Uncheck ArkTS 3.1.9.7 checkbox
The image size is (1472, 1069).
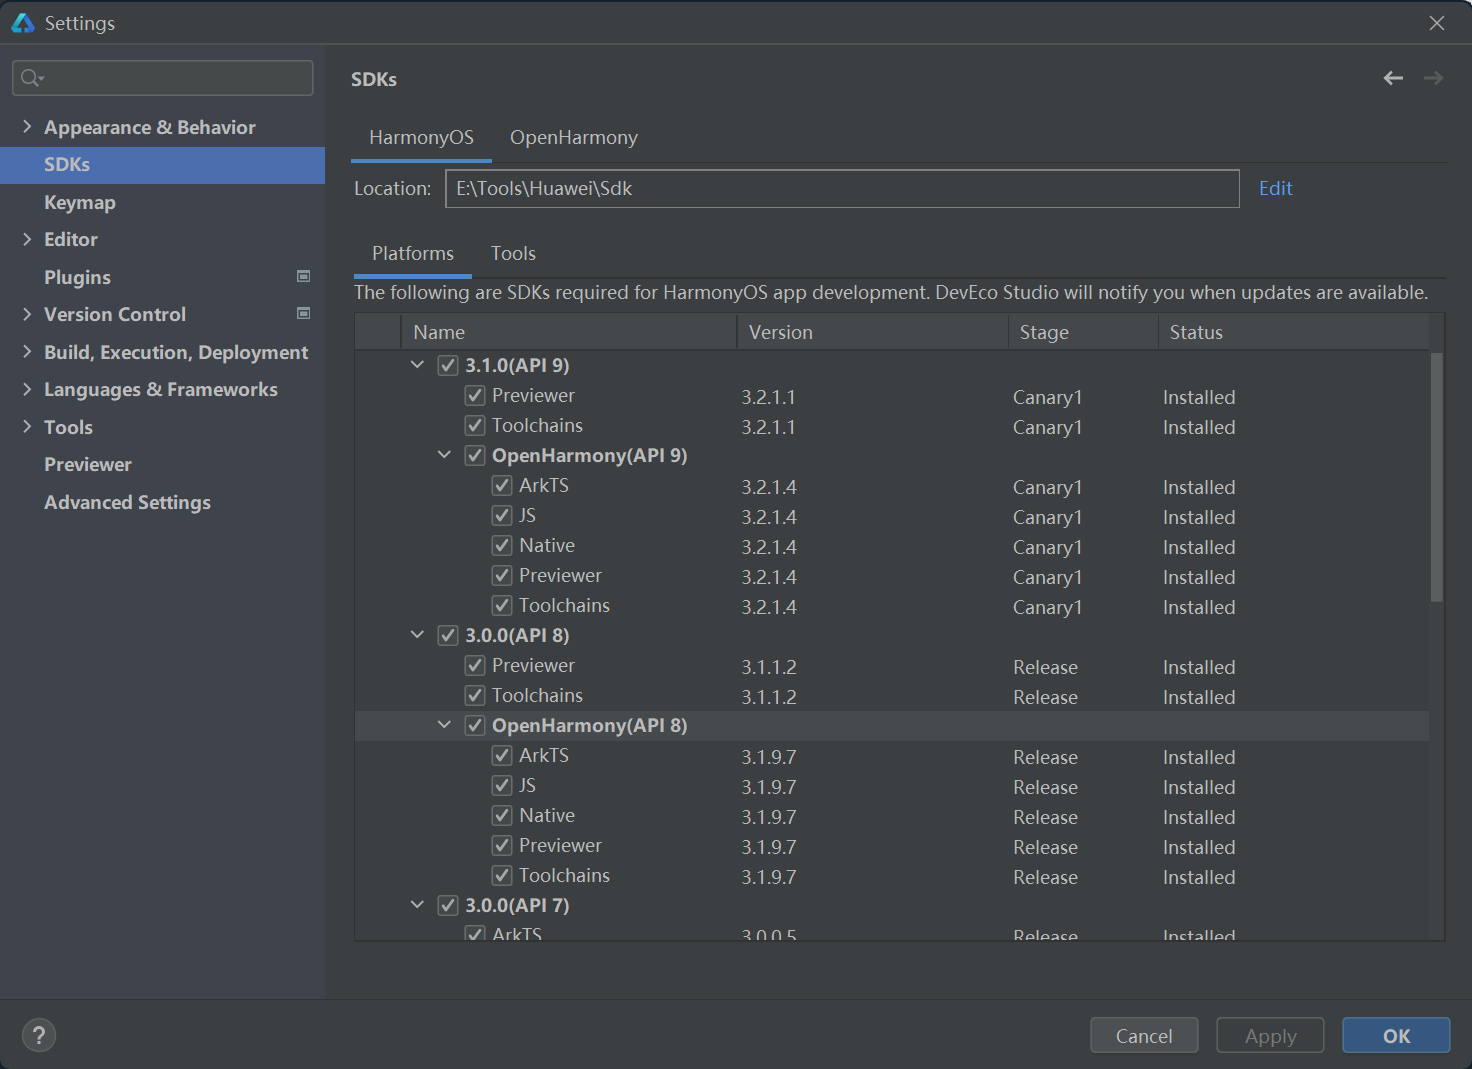click(x=502, y=756)
